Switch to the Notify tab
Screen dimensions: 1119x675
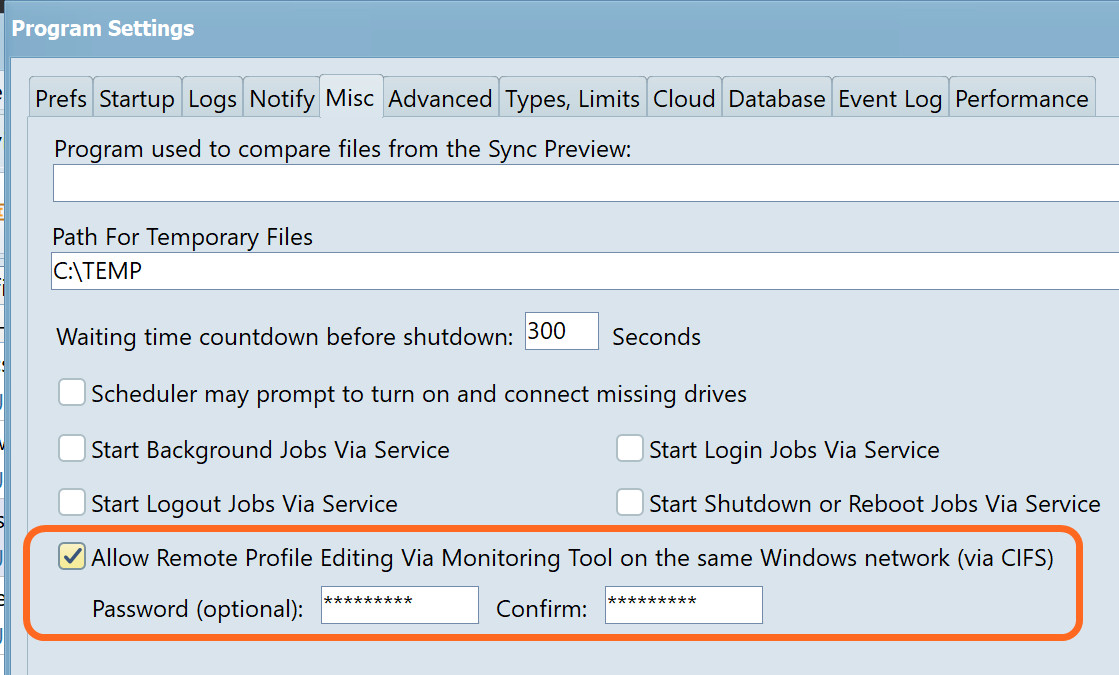[281, 98]
